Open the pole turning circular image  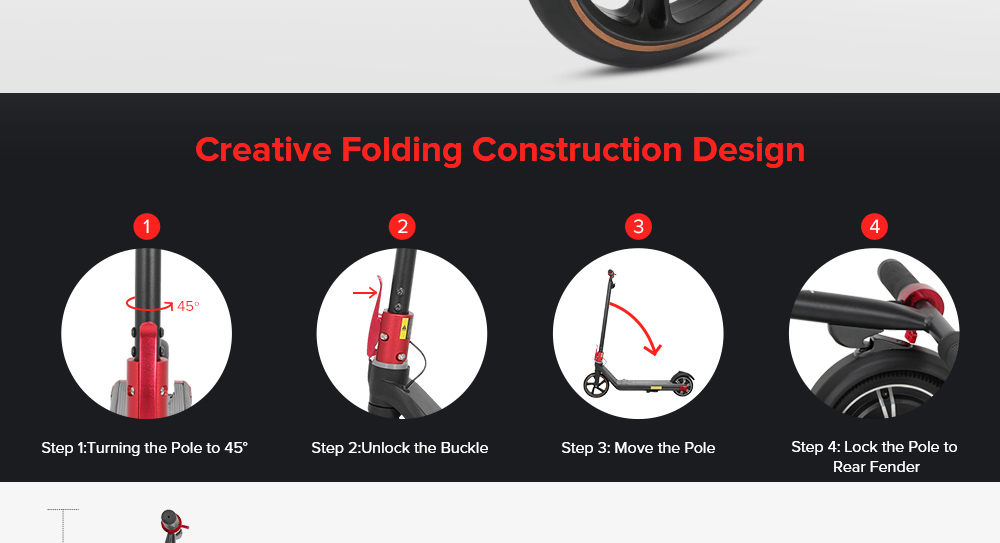click(147, 334)
